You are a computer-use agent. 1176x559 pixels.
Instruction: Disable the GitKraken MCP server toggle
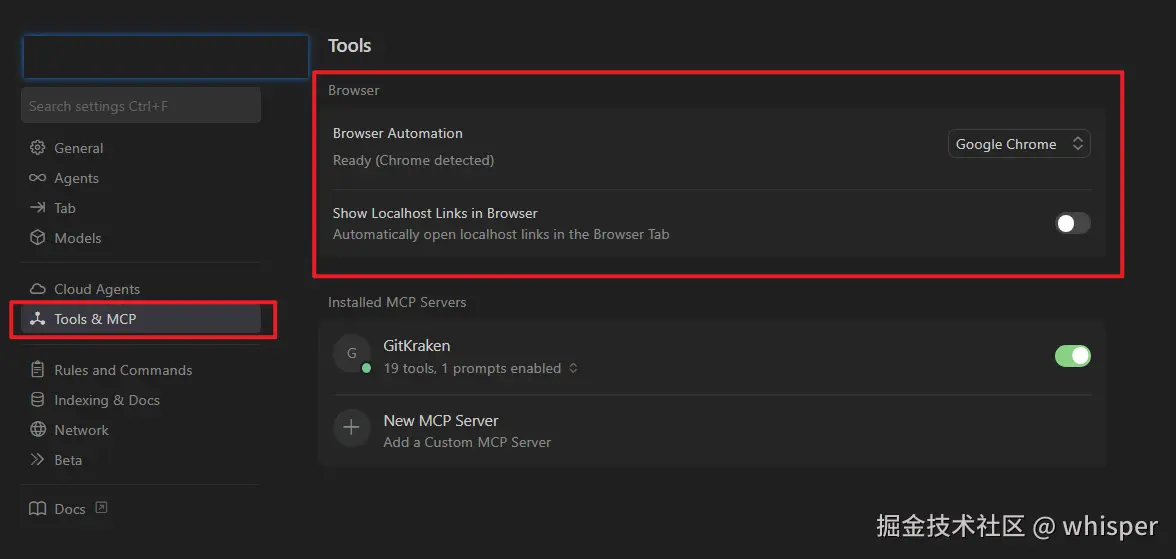point(1072,356)
